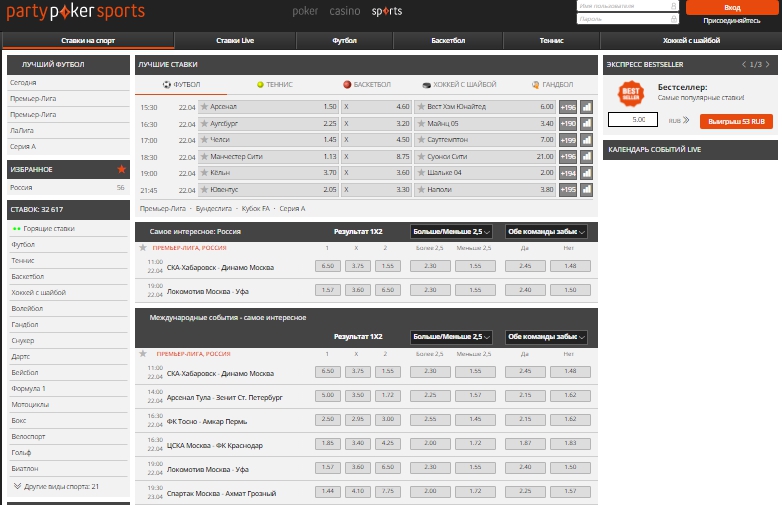Focus the username input field

627,6
